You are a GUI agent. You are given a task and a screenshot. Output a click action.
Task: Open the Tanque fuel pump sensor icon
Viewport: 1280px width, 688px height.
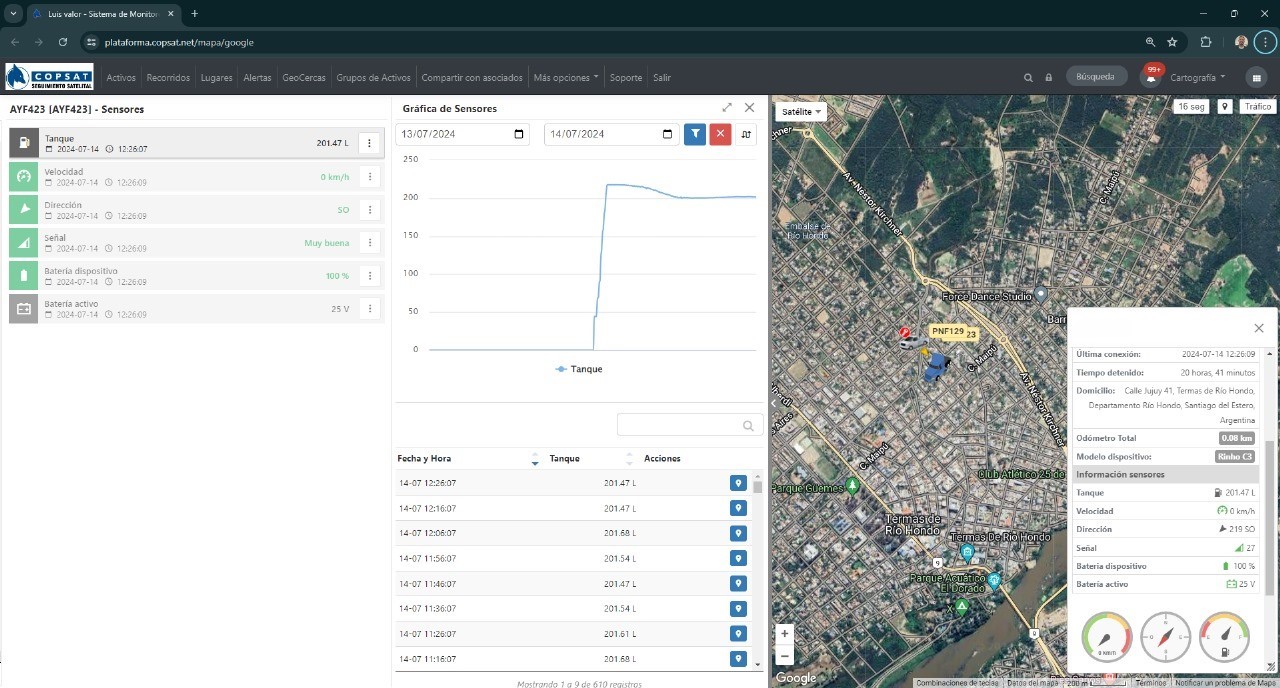pos(22,143)
